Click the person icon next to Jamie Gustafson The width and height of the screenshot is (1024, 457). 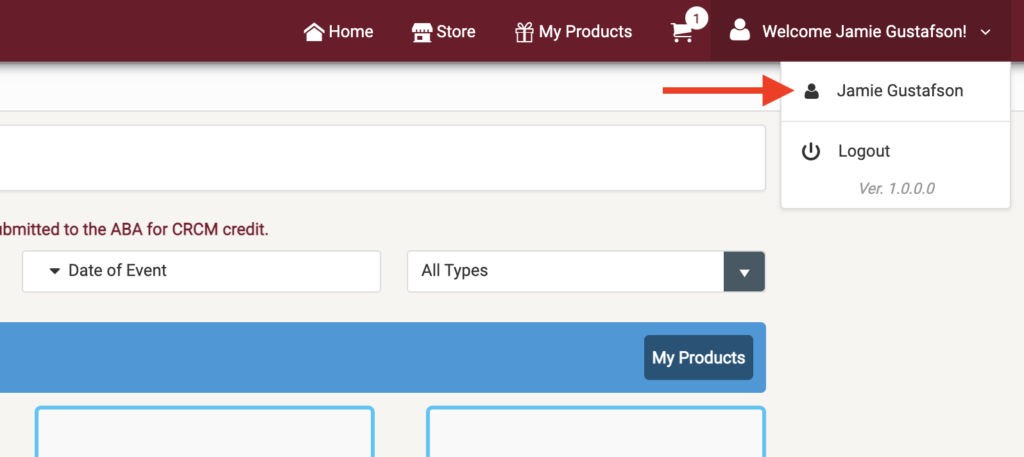tap(811, 91)
